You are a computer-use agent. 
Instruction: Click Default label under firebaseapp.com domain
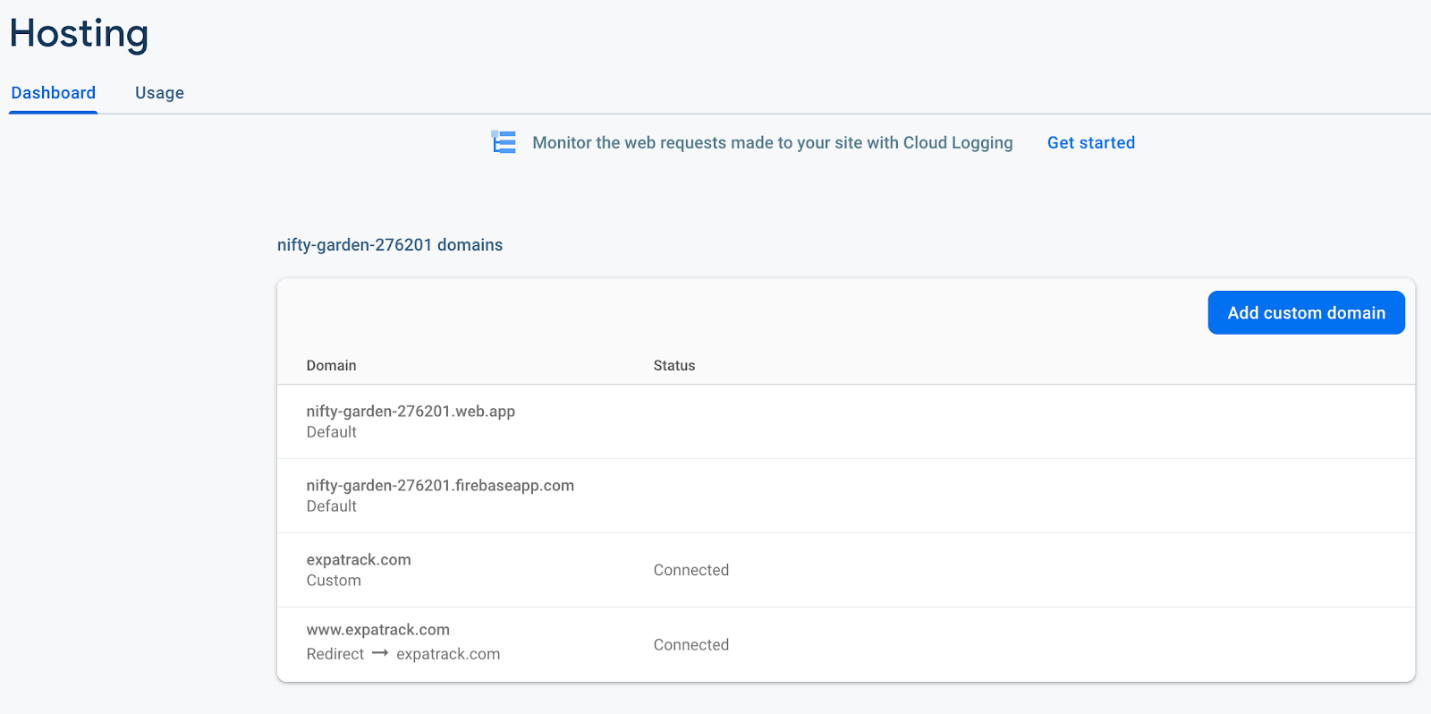[x=331, y=506]
